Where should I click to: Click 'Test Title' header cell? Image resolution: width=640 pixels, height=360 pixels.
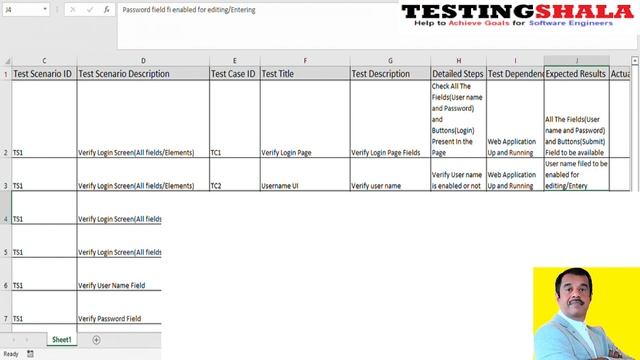tap(305, 73)
